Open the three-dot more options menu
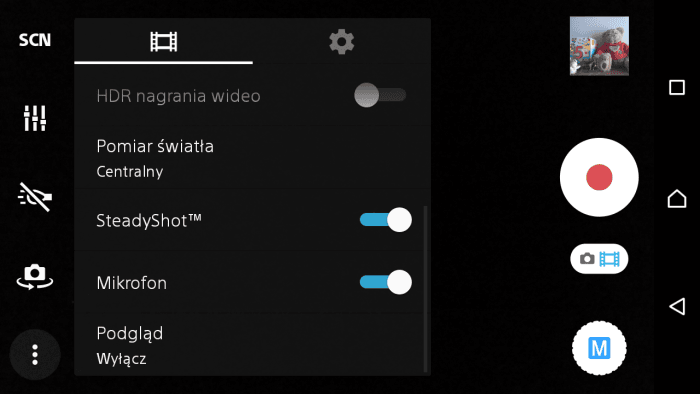This screenshot has width=700, height=394. 35,355
